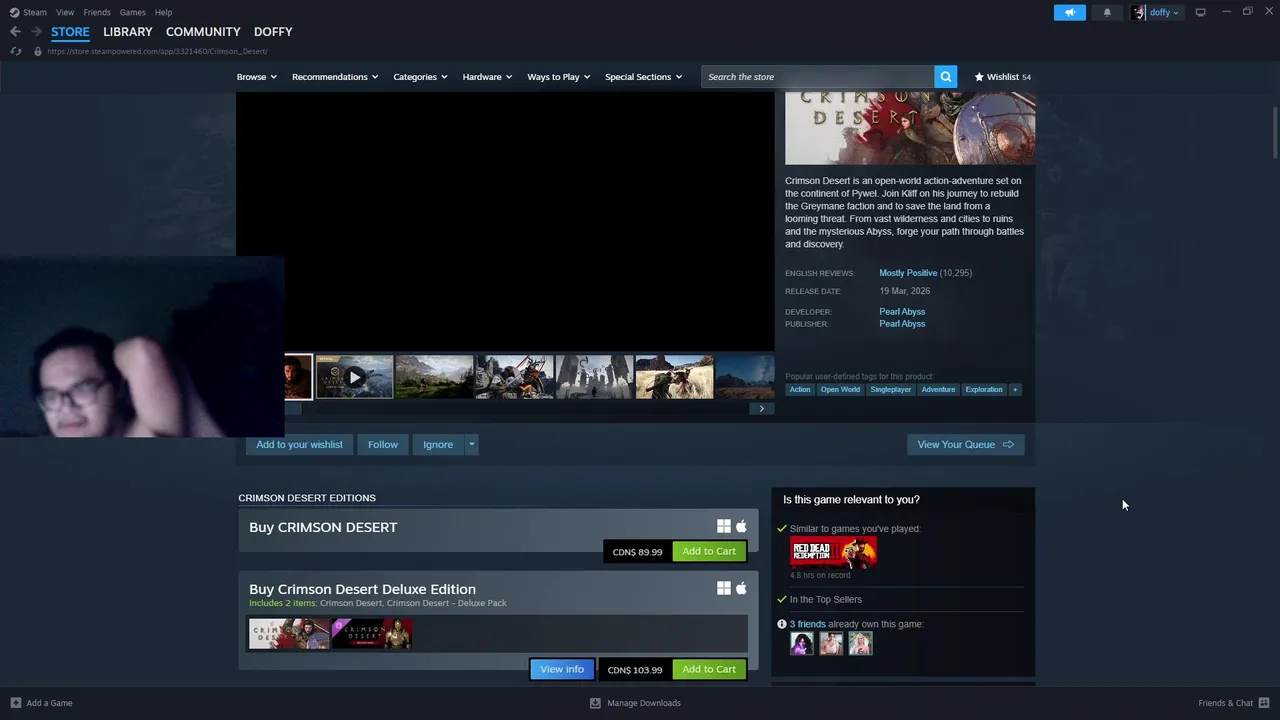Switch to Big Picture display icon

1200,12
